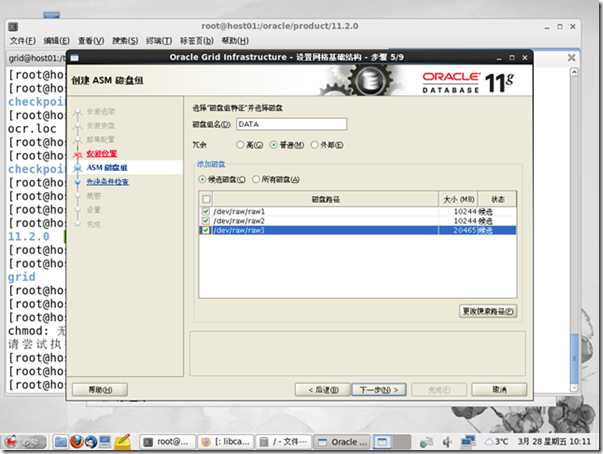This screenshot has width=603, height=454.
Task: Open the 编辑(E) menu in terminal
Action: click(x=57, y=41)
